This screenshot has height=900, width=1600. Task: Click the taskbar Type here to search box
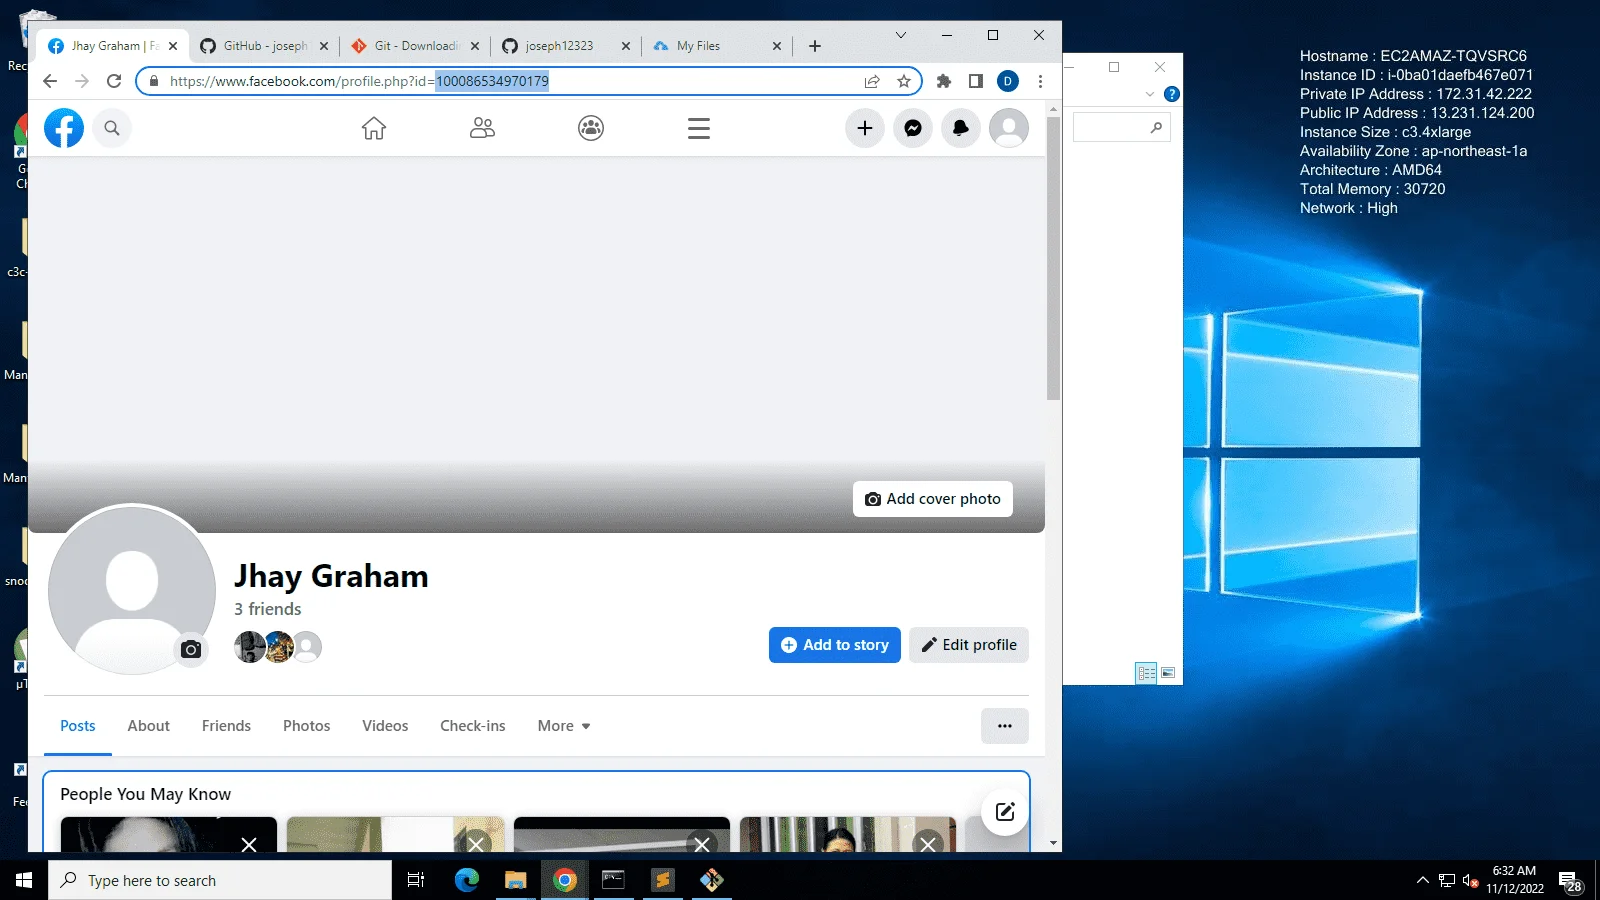[220, 880]
